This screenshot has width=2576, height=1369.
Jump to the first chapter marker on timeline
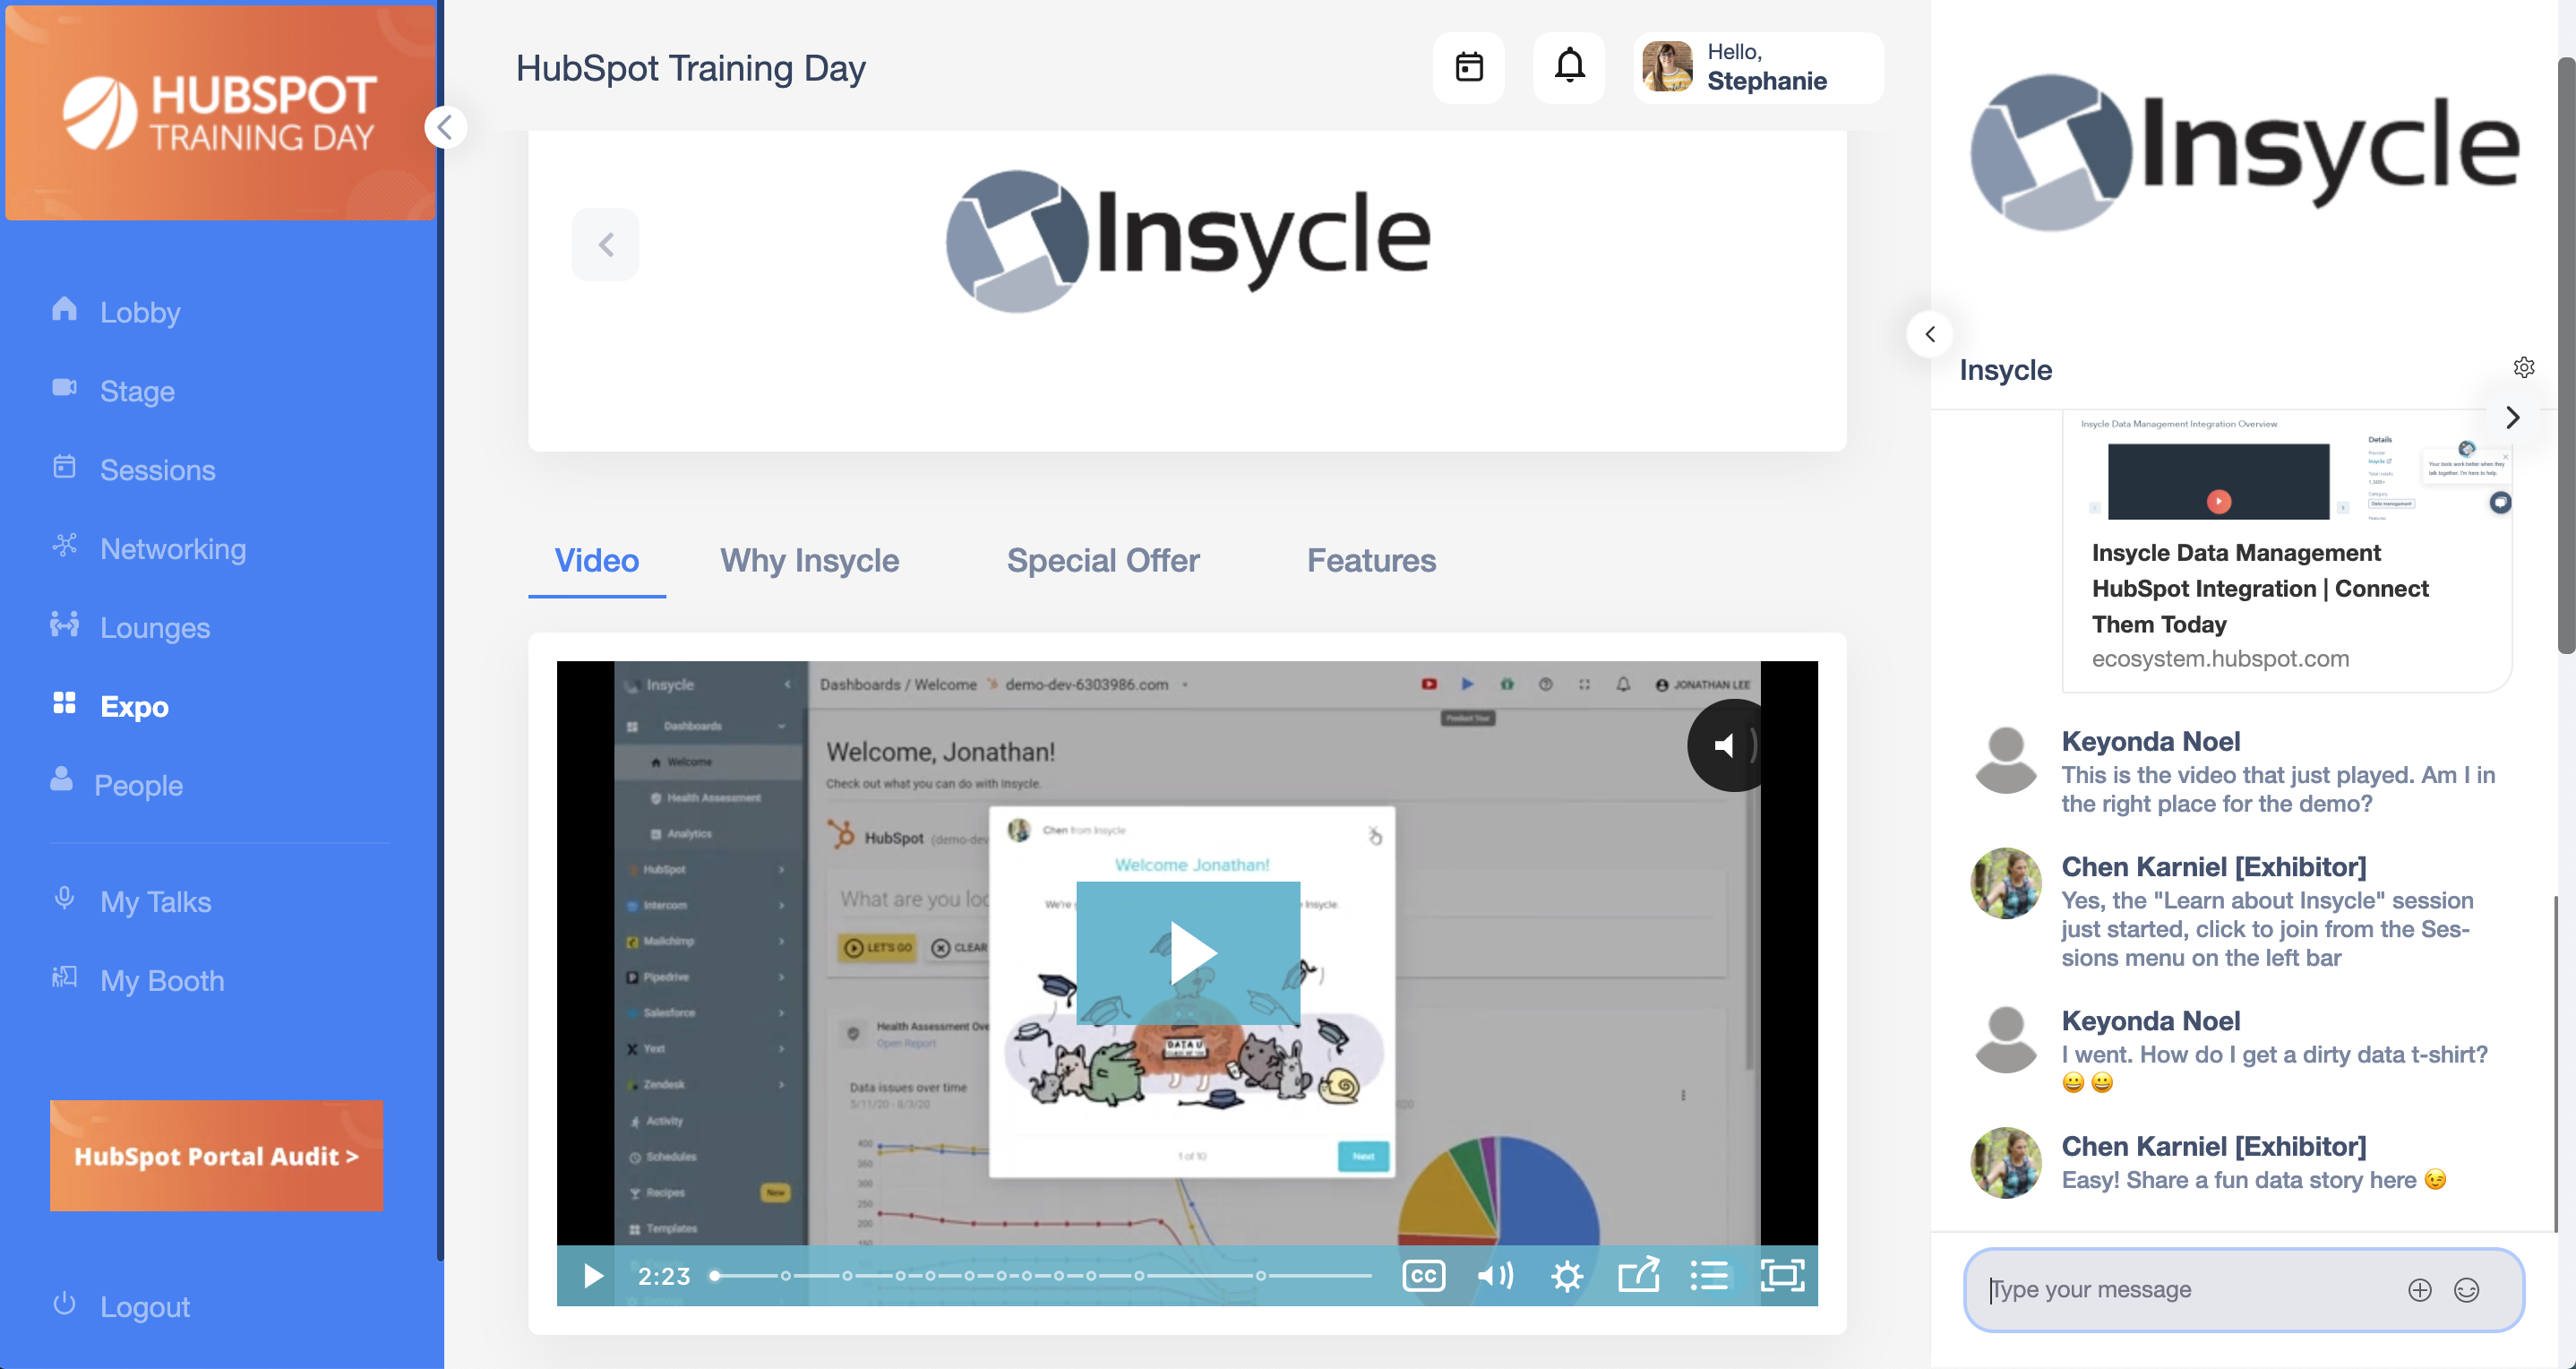(x=786, y=1275)
